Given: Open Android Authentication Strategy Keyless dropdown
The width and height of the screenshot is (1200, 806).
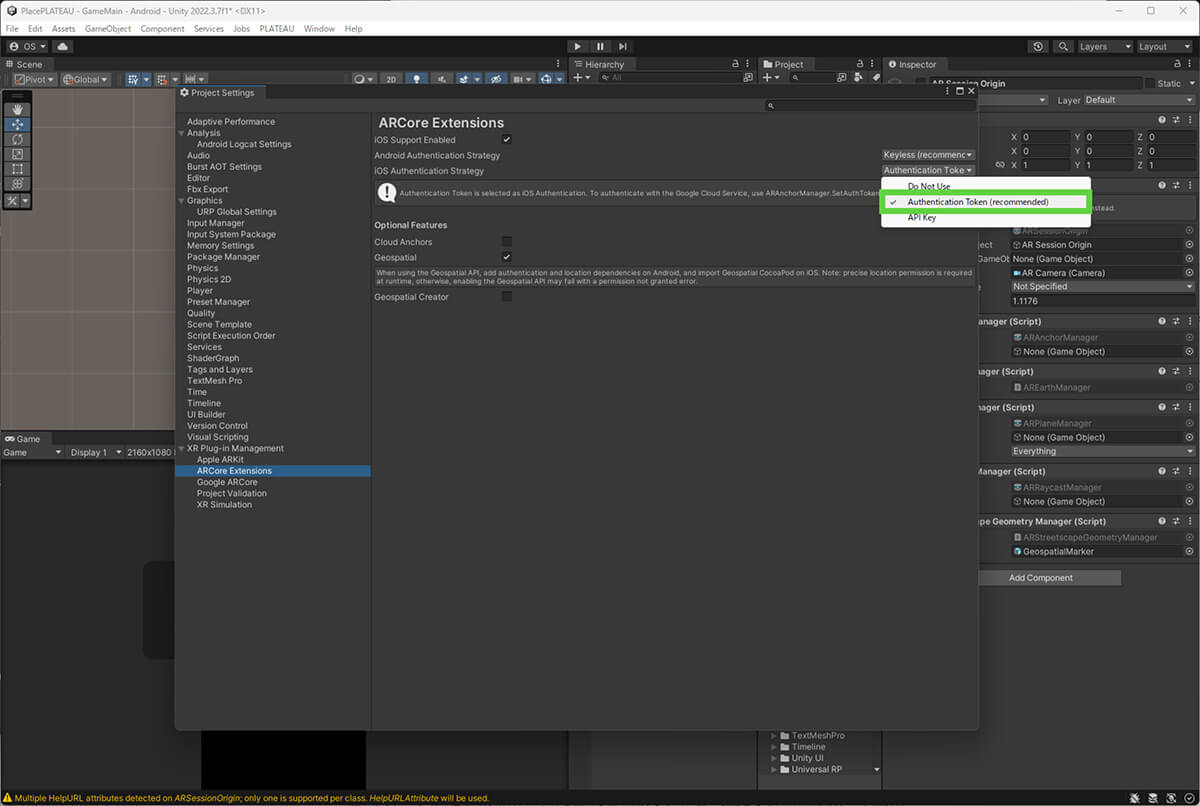Looking at the screenshot, I should click(928, 155).
